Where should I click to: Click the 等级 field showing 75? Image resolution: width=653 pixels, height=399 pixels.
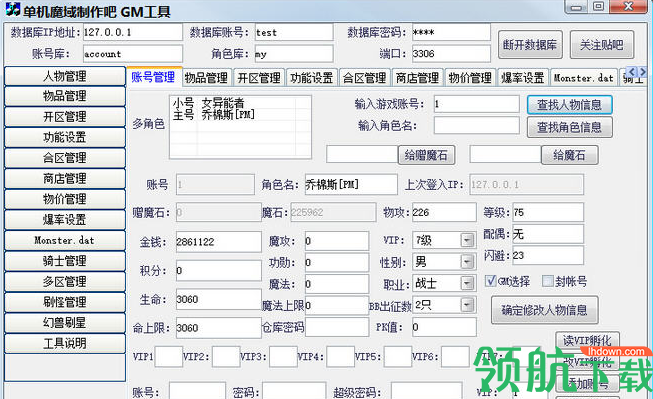[x=548, y=212]
